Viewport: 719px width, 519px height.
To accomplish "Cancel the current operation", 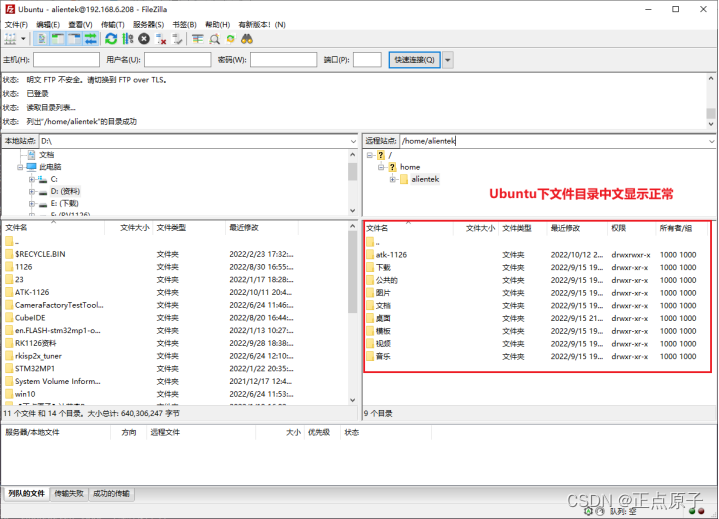I will pos(144,39).
